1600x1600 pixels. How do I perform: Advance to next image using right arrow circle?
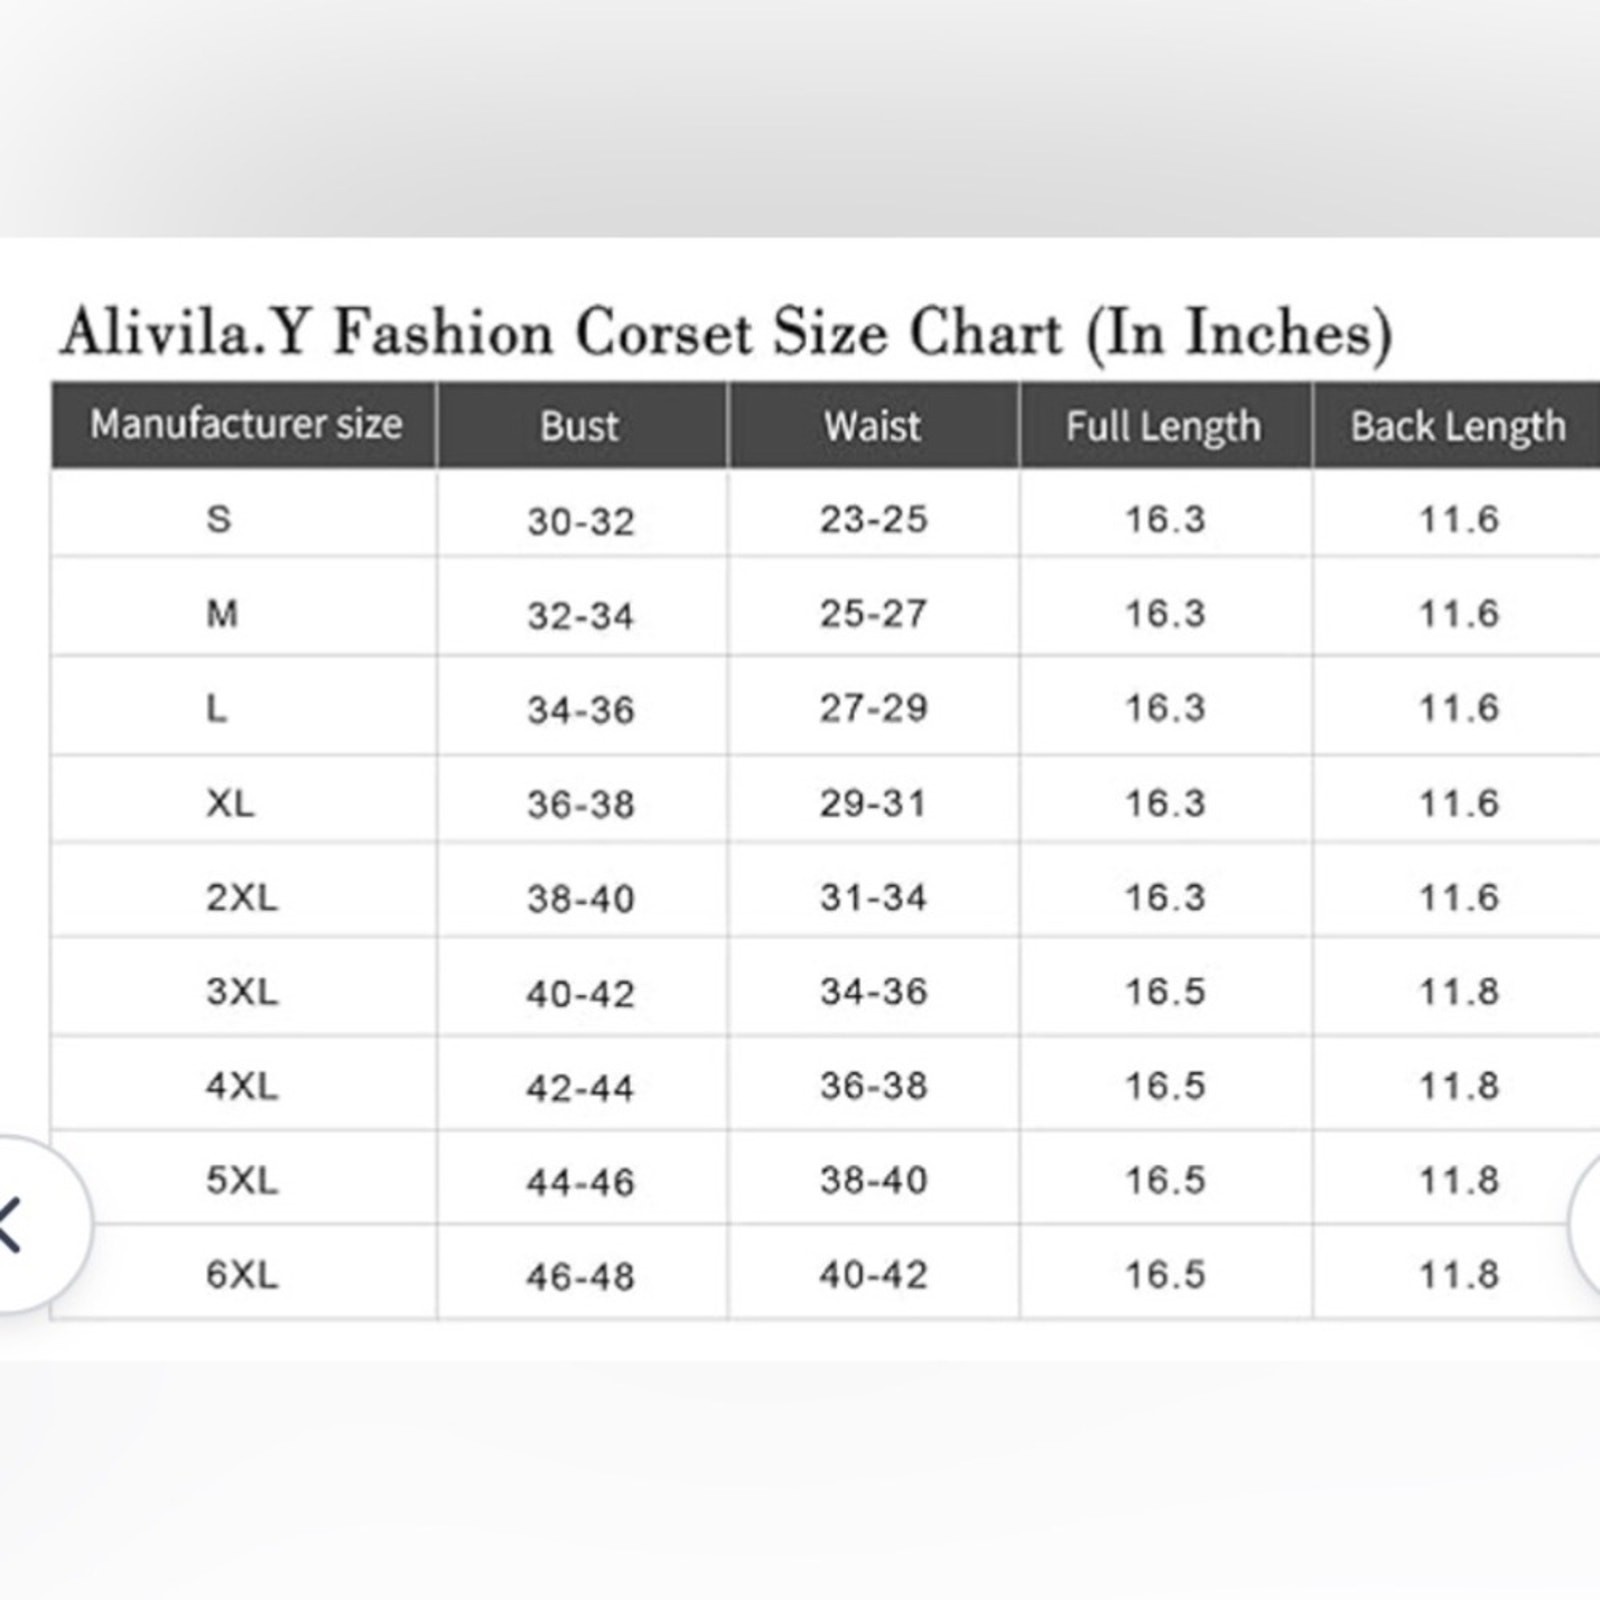tap(1586, 1224)
